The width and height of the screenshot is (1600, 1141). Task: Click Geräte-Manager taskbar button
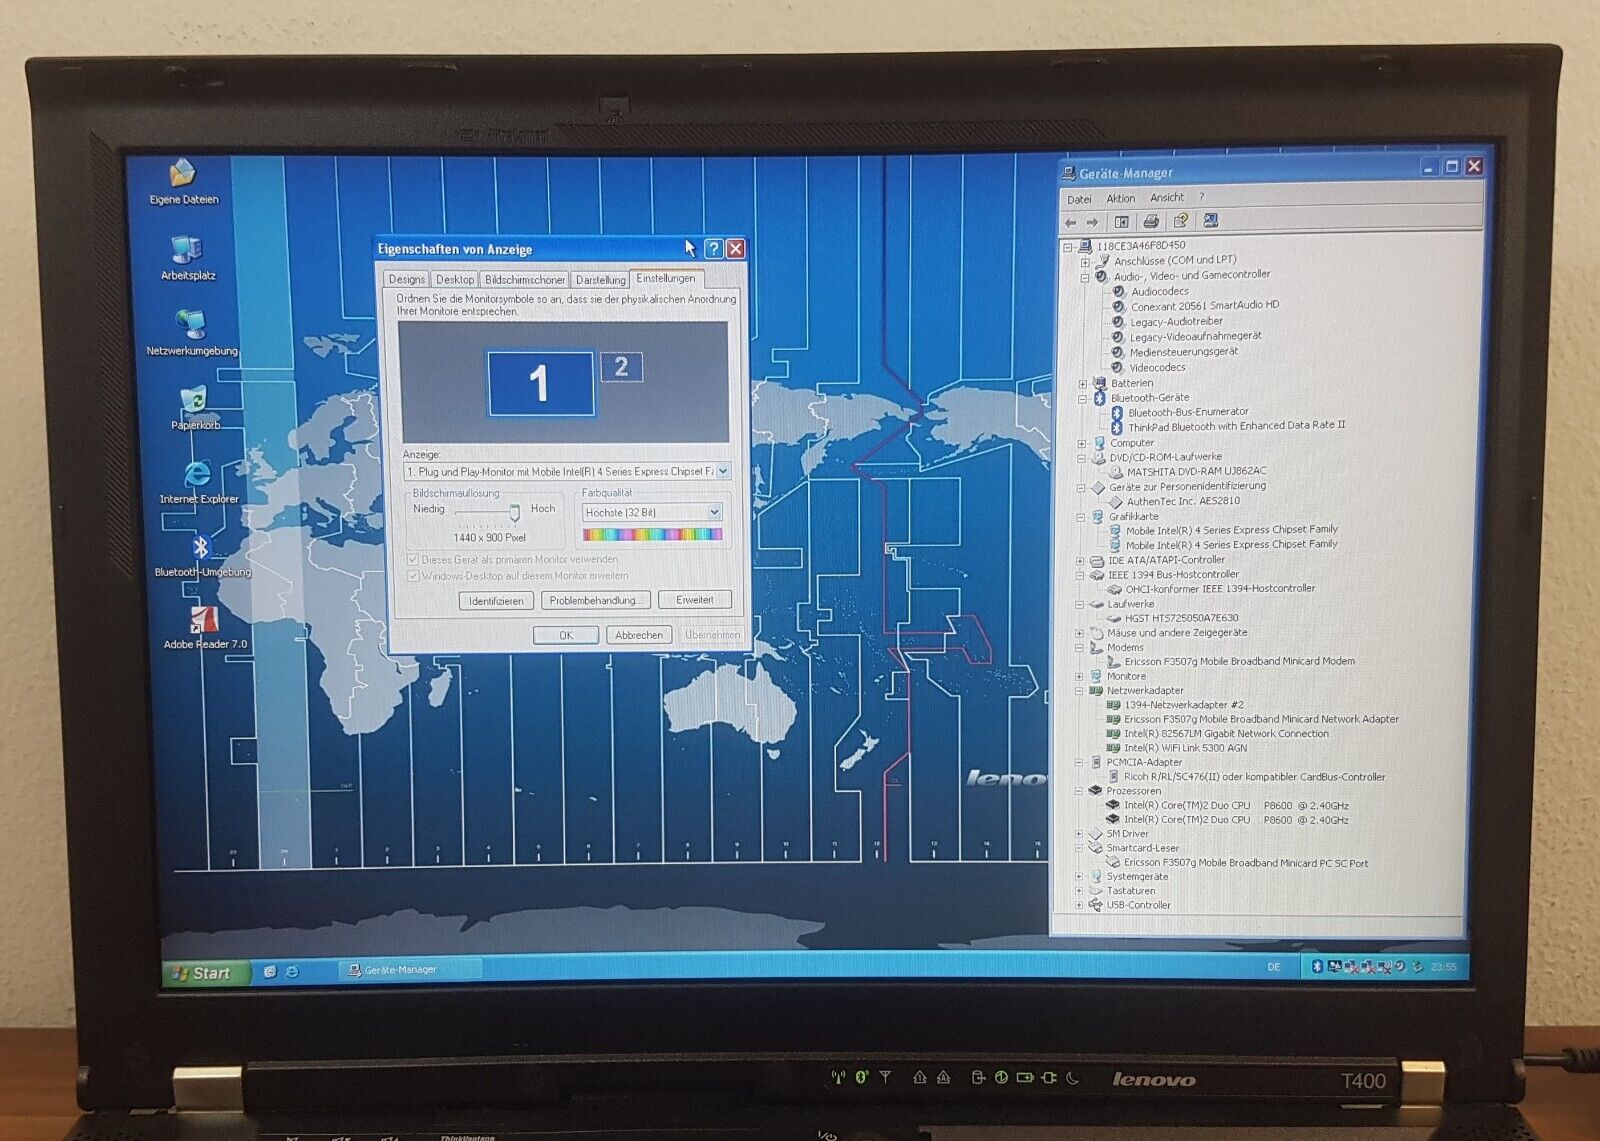409,969
